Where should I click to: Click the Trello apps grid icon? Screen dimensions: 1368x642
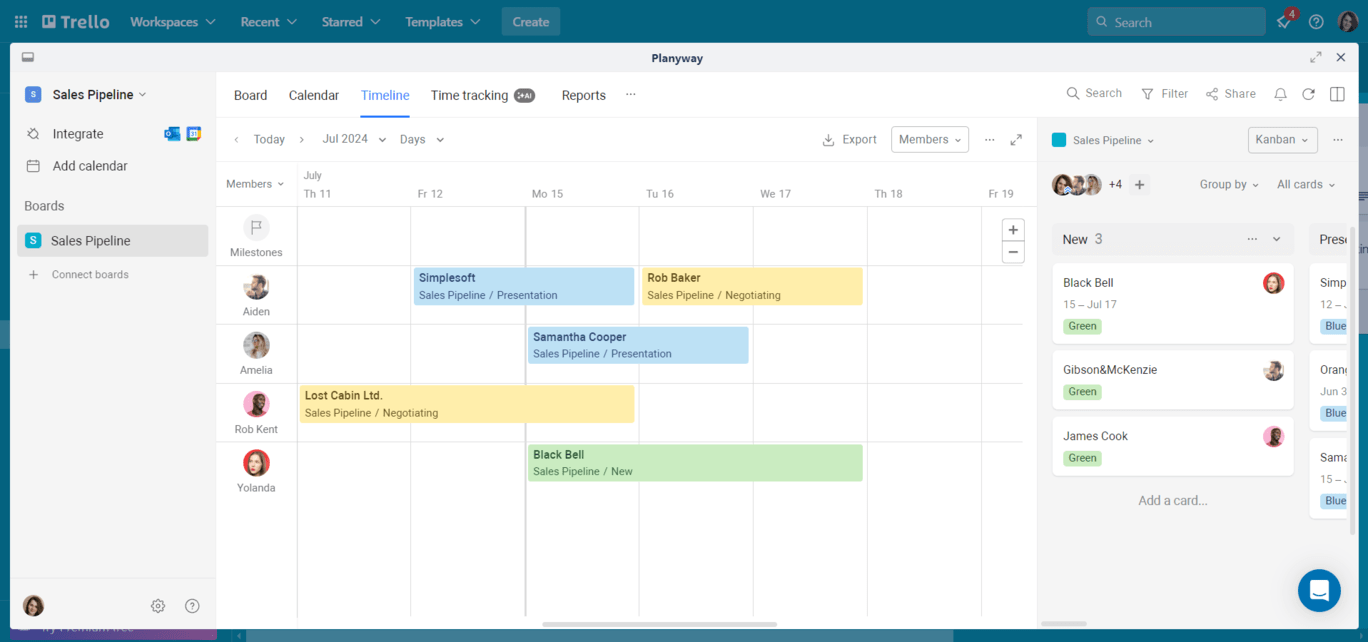pos(21,22)
